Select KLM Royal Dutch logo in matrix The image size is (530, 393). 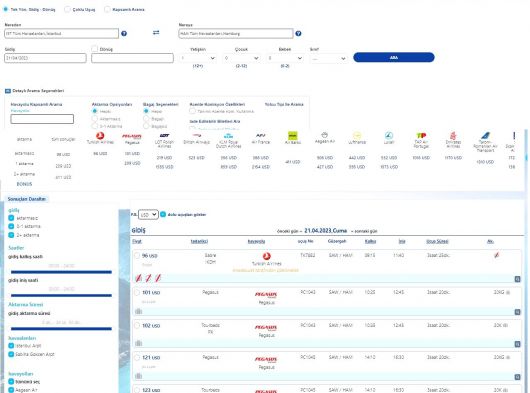[228, 136]
